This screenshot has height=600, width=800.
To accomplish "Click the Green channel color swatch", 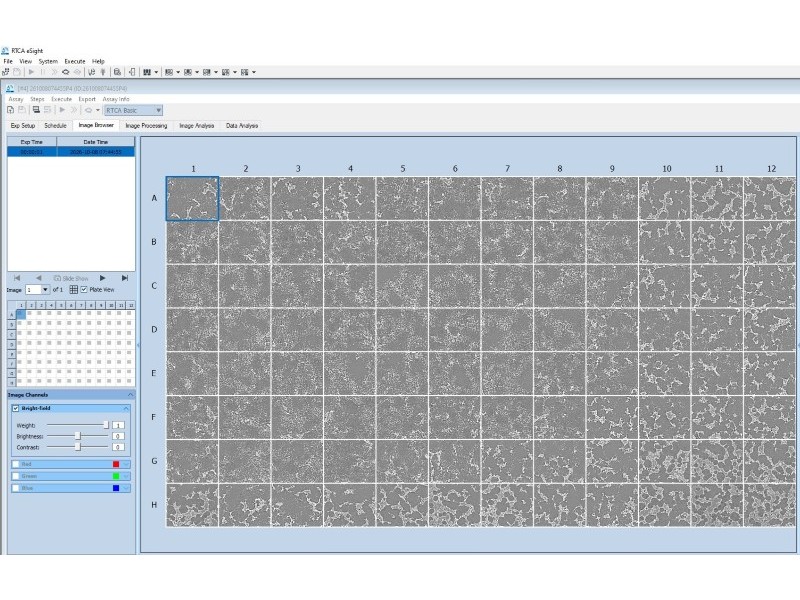I will pyautogui.click(x=116, y=476).
